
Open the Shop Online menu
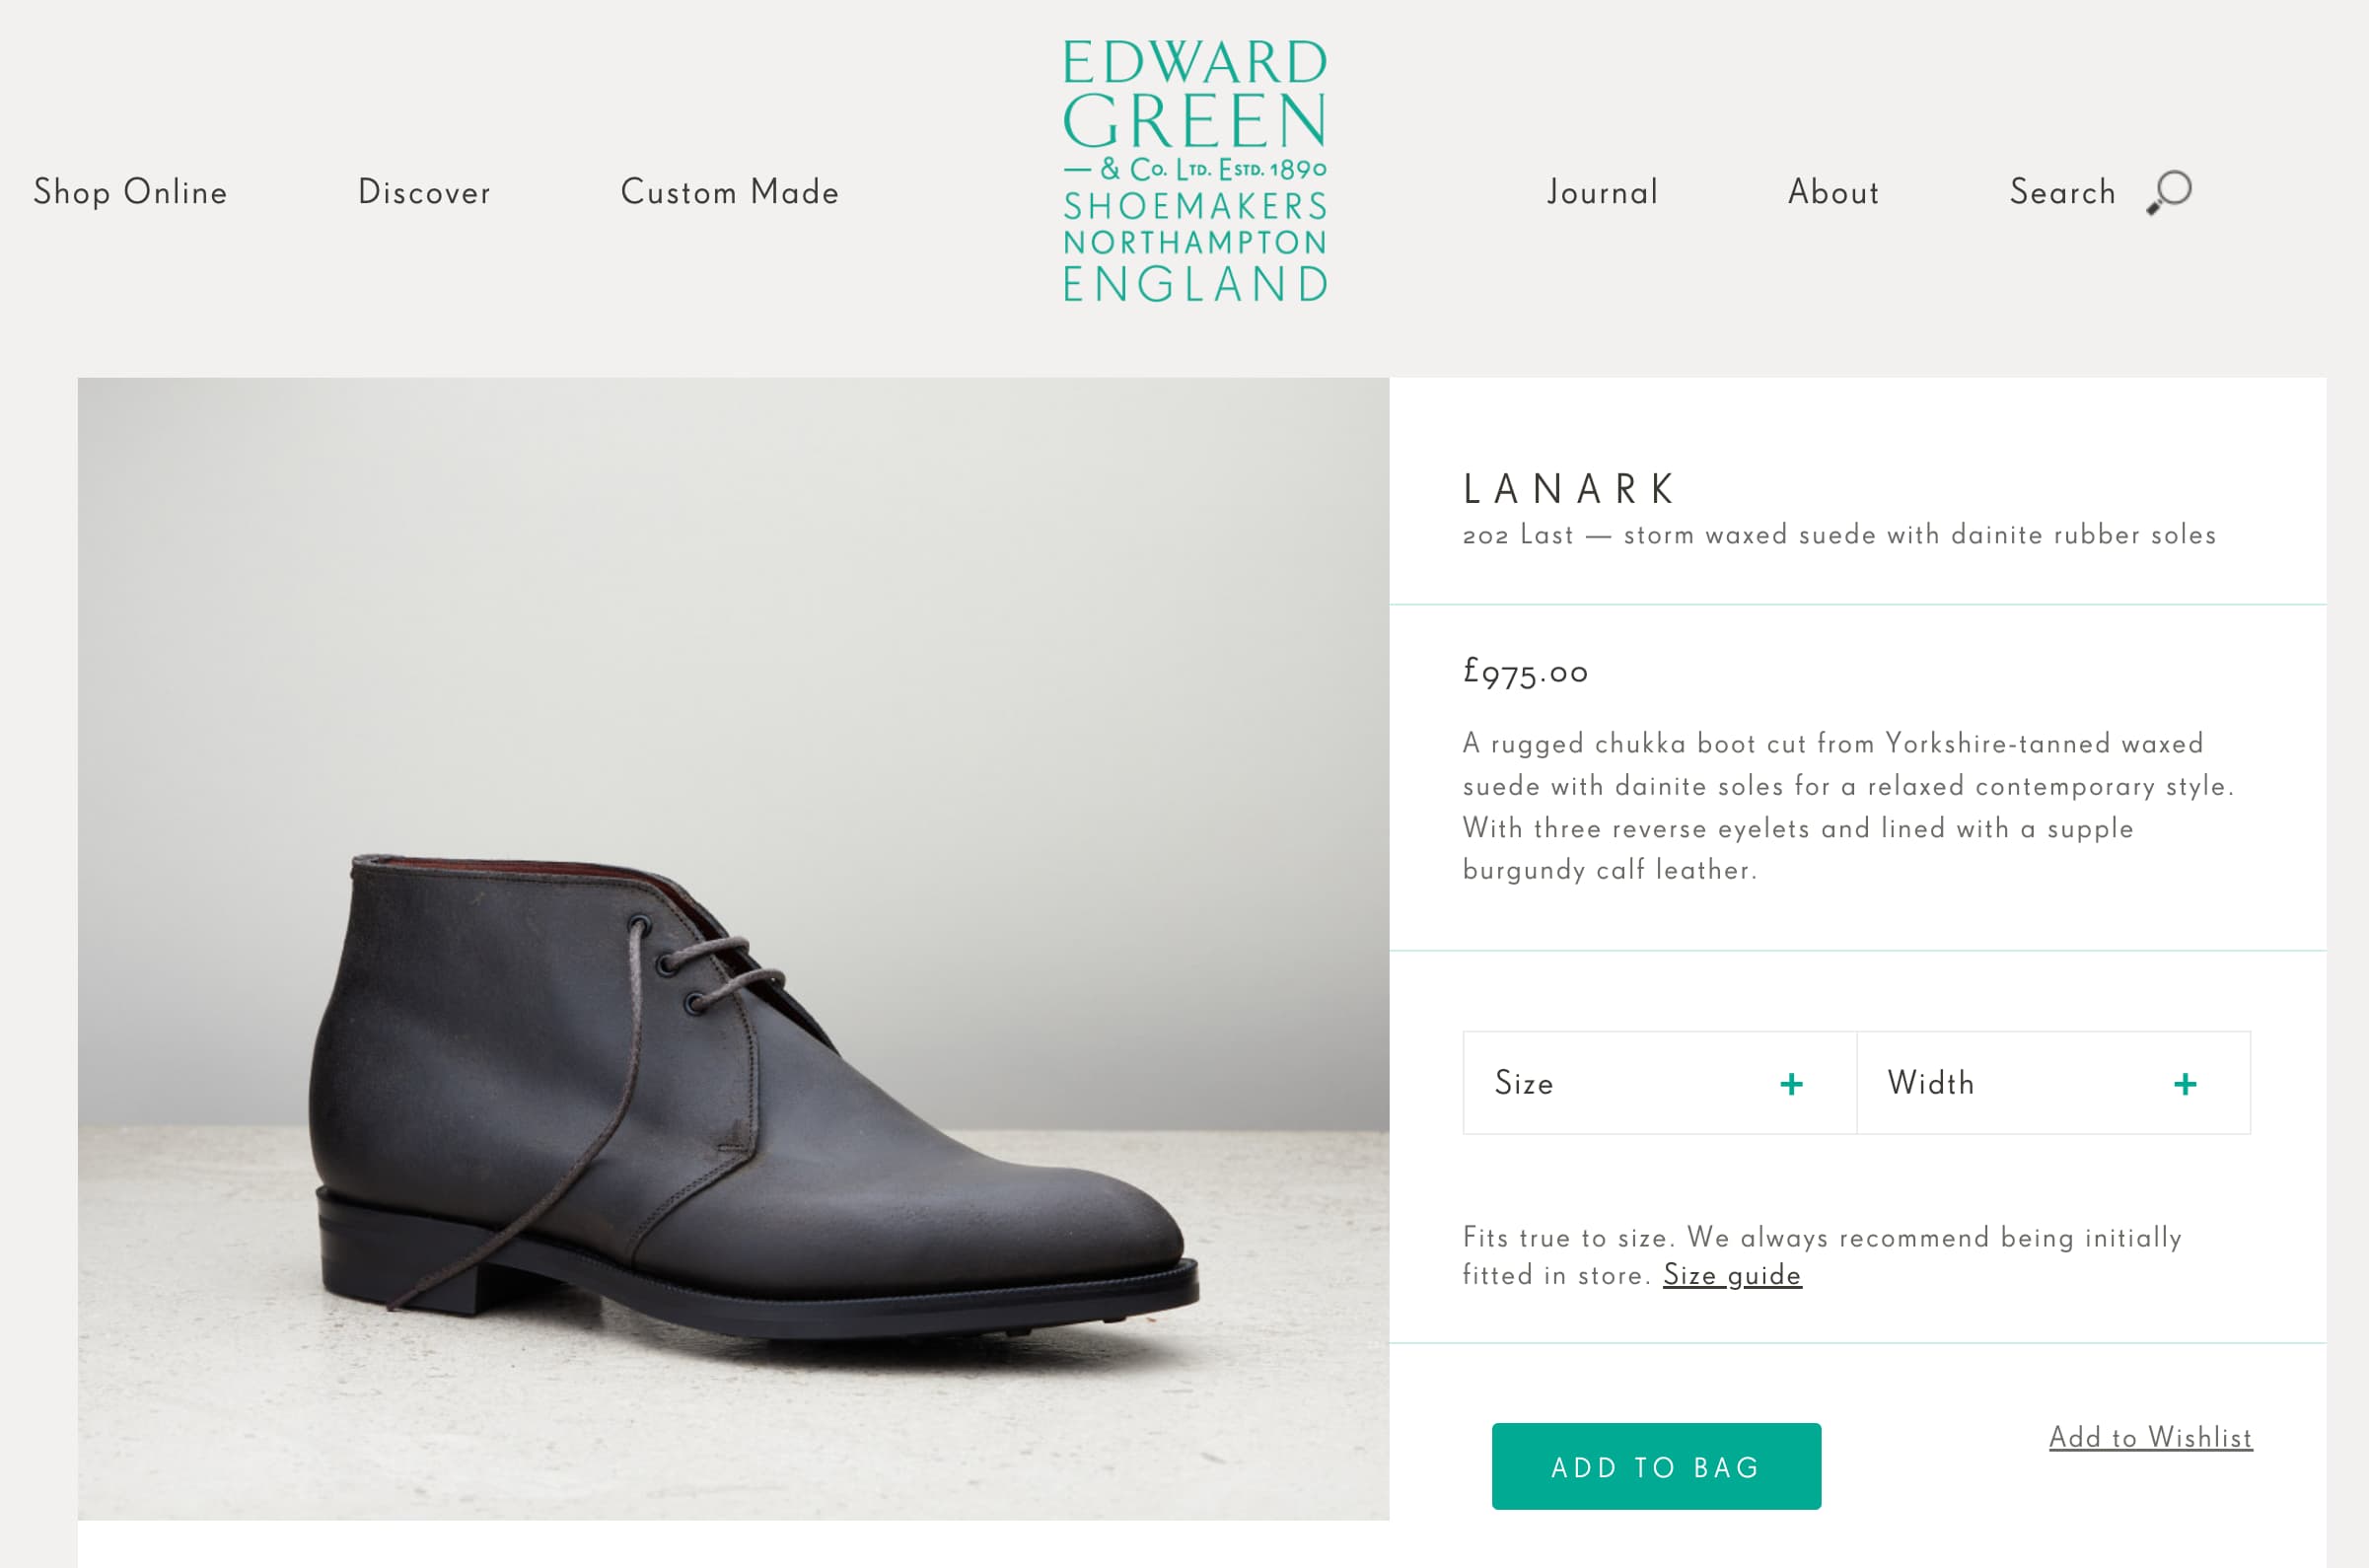131,192
